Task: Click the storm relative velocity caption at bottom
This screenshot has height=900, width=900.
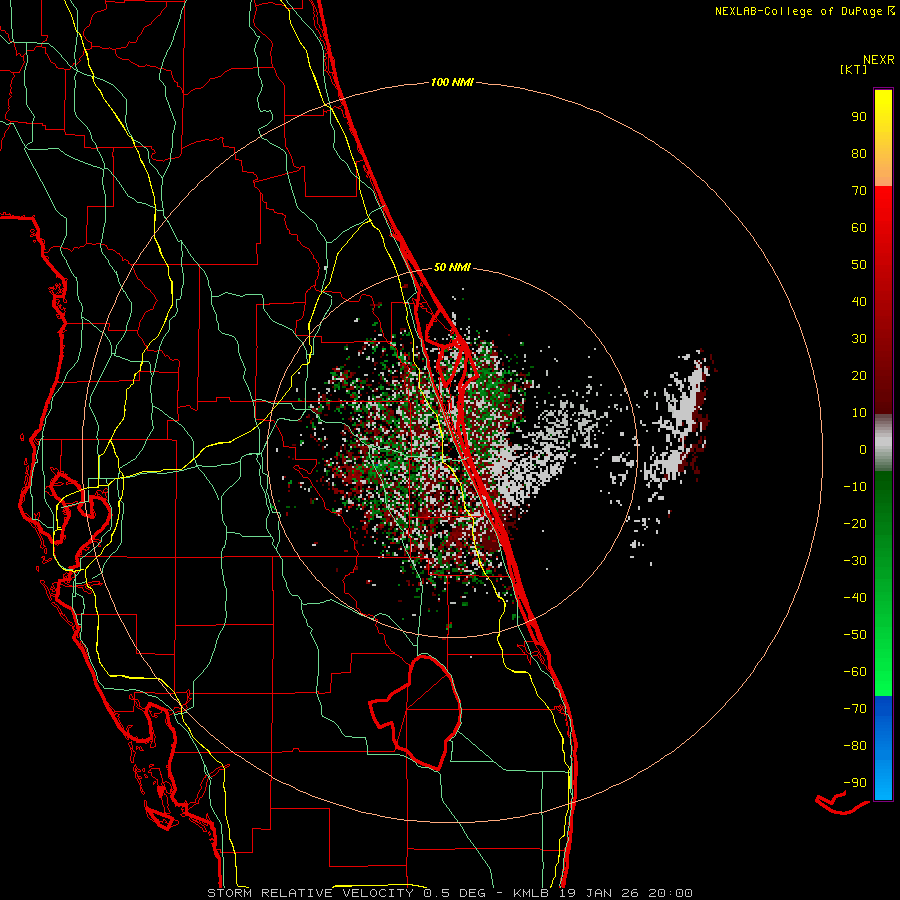Action: coord(450,893)
